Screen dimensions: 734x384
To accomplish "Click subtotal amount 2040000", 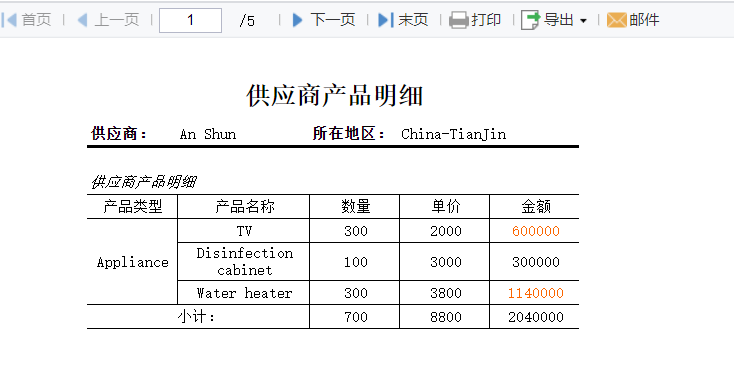I will pos(535,317).
